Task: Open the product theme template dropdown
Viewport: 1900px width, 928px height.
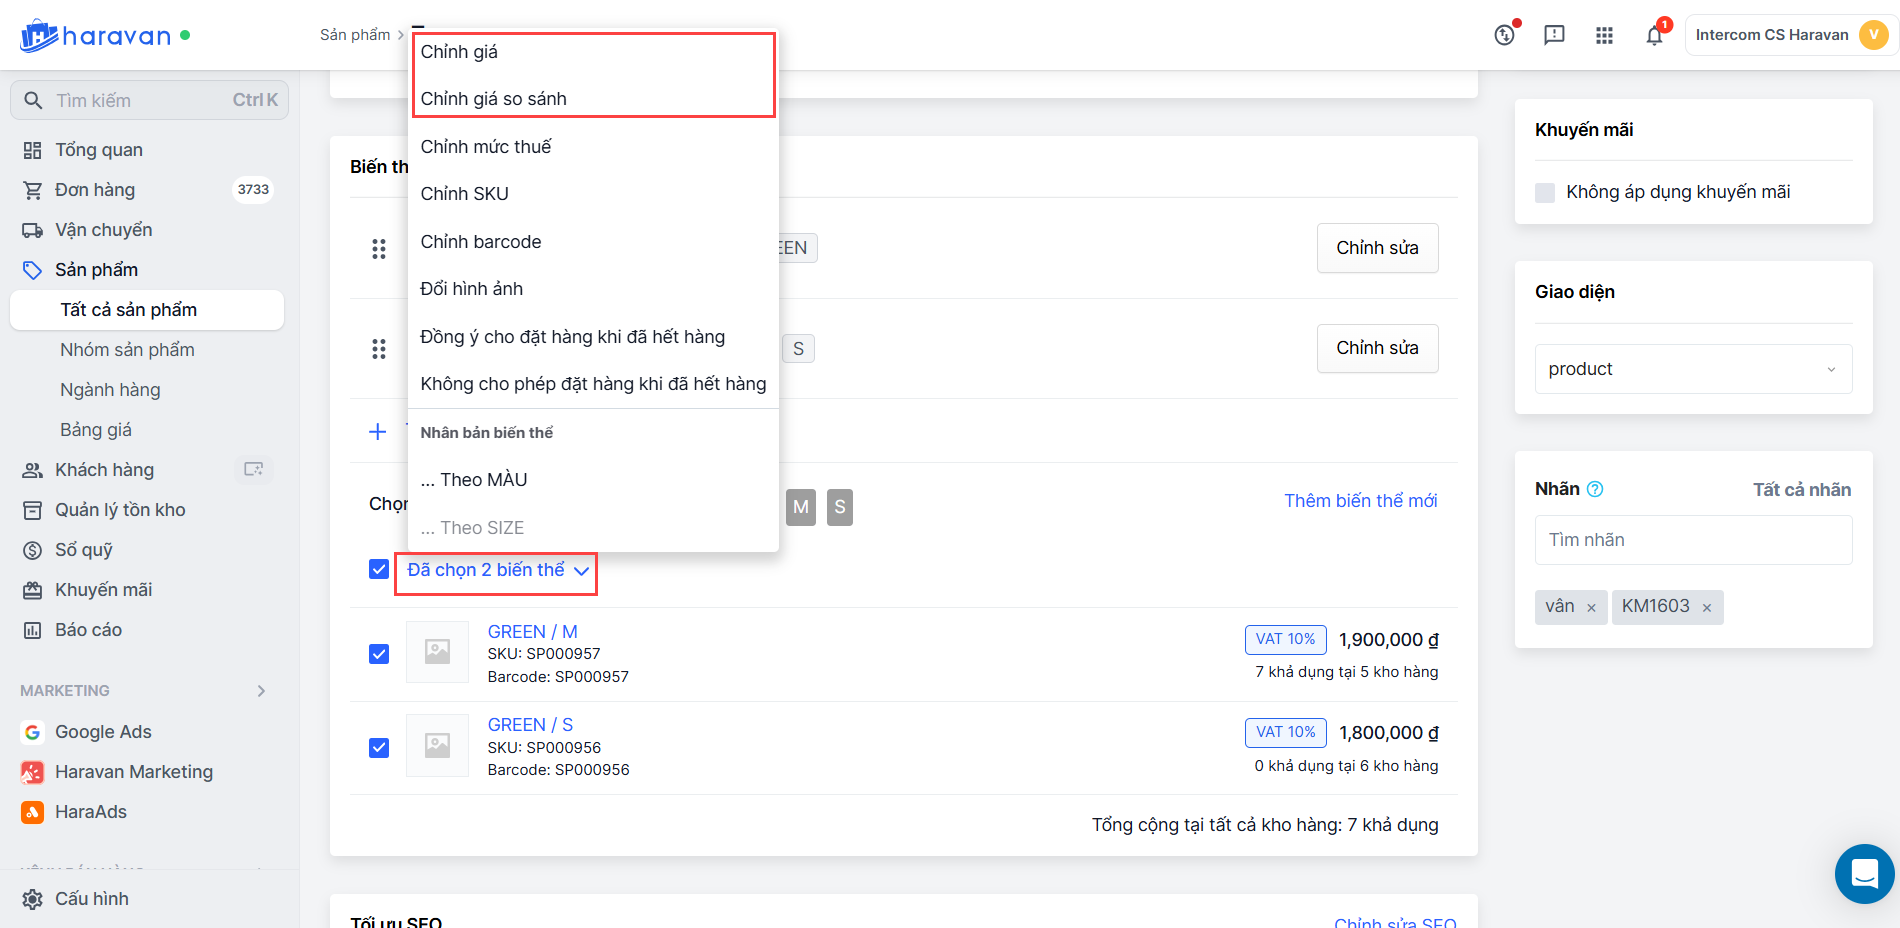Action: coord(1693,369)
